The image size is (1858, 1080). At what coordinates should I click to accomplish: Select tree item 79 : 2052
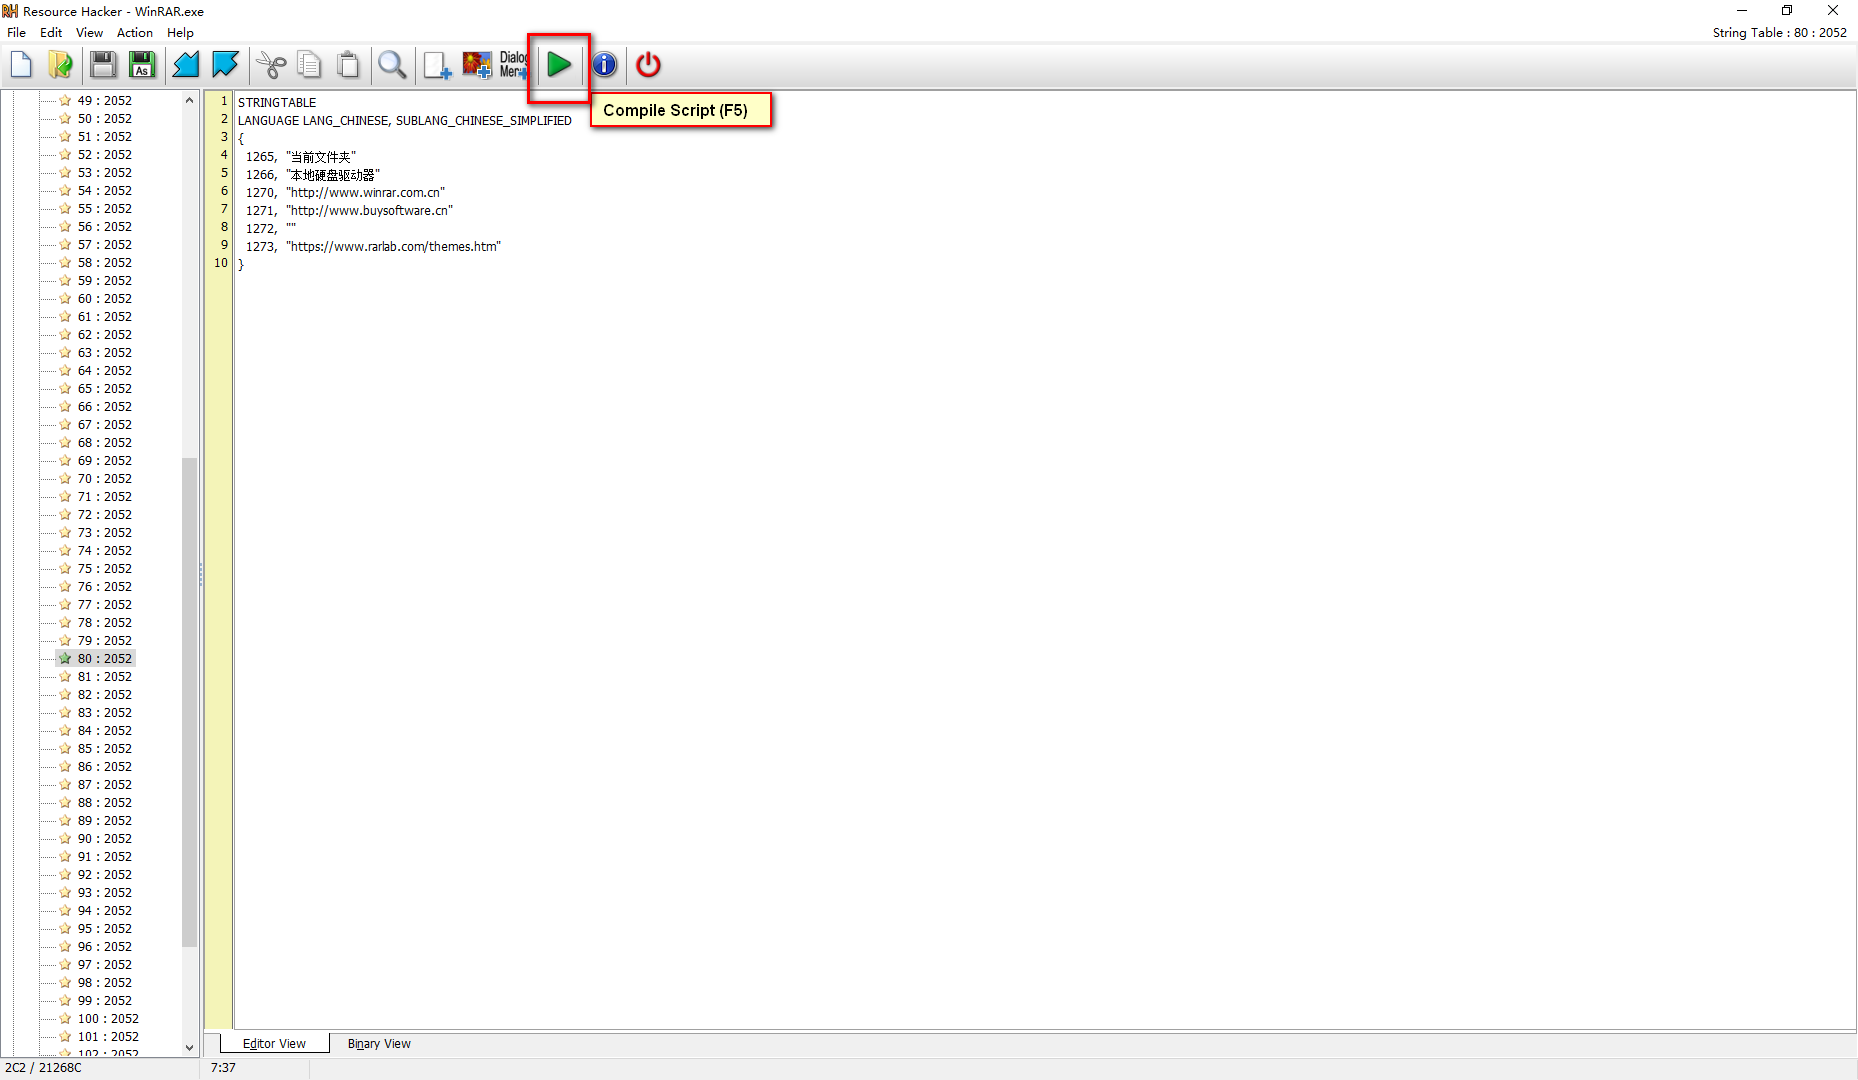coord(104,641)
